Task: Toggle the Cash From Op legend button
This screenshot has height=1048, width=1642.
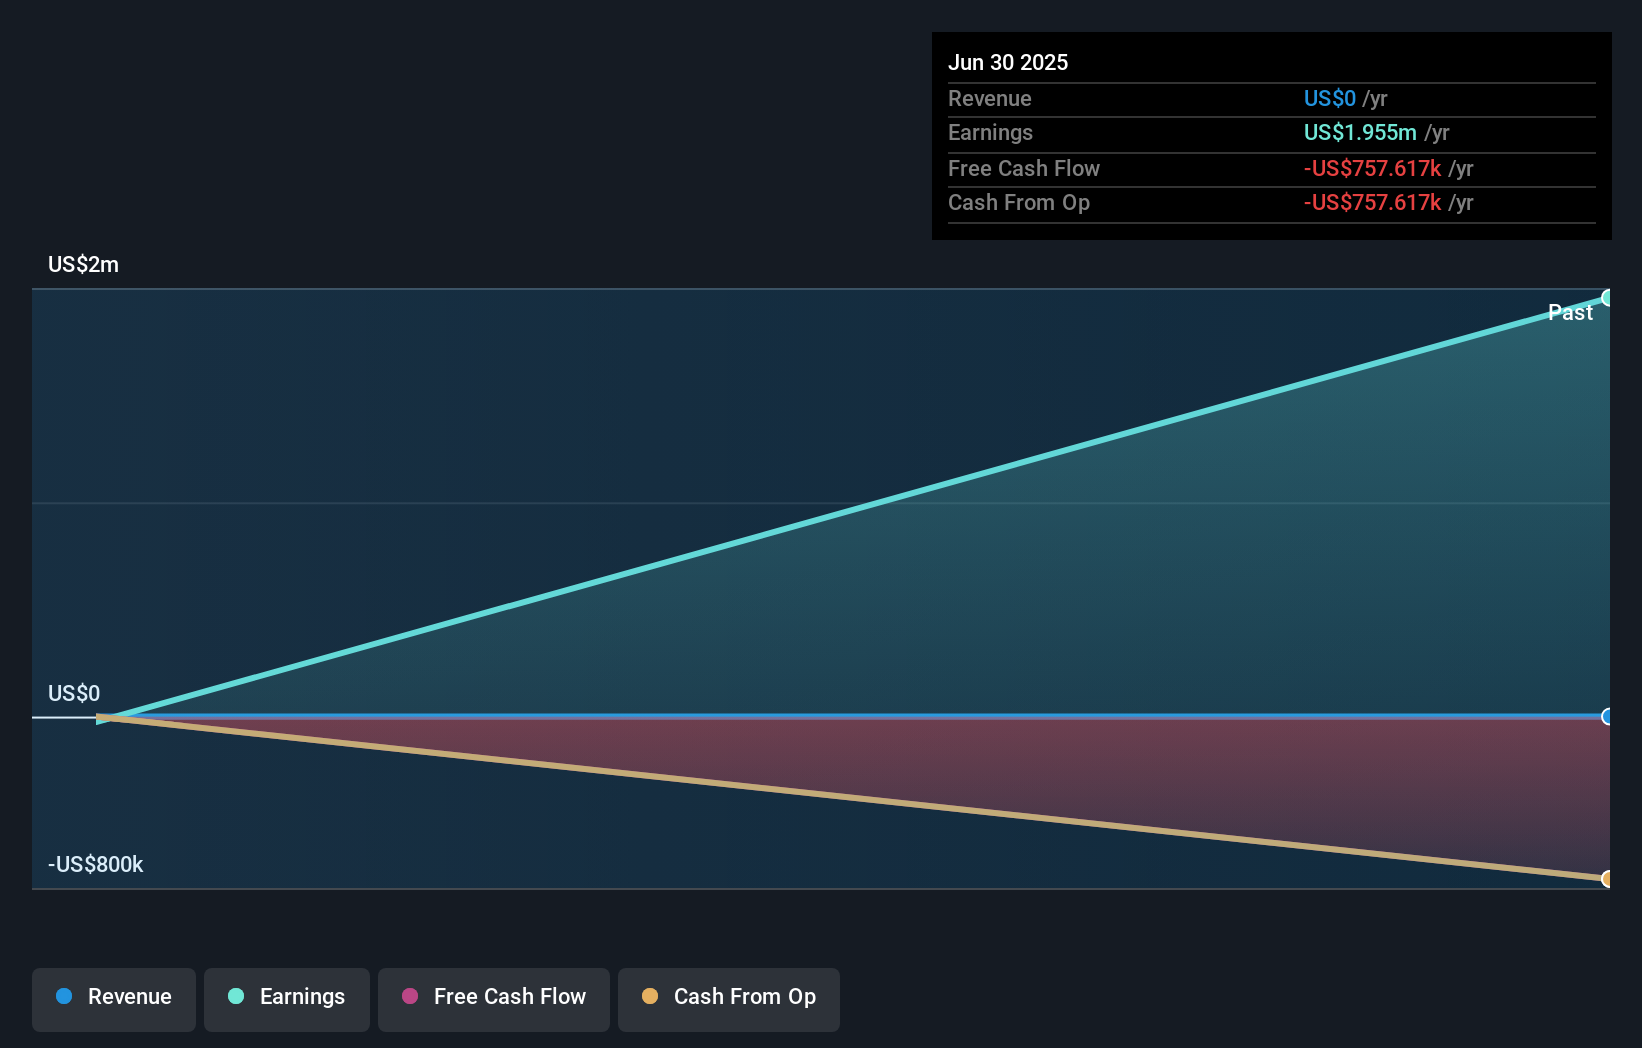Action: pos(729,999)
